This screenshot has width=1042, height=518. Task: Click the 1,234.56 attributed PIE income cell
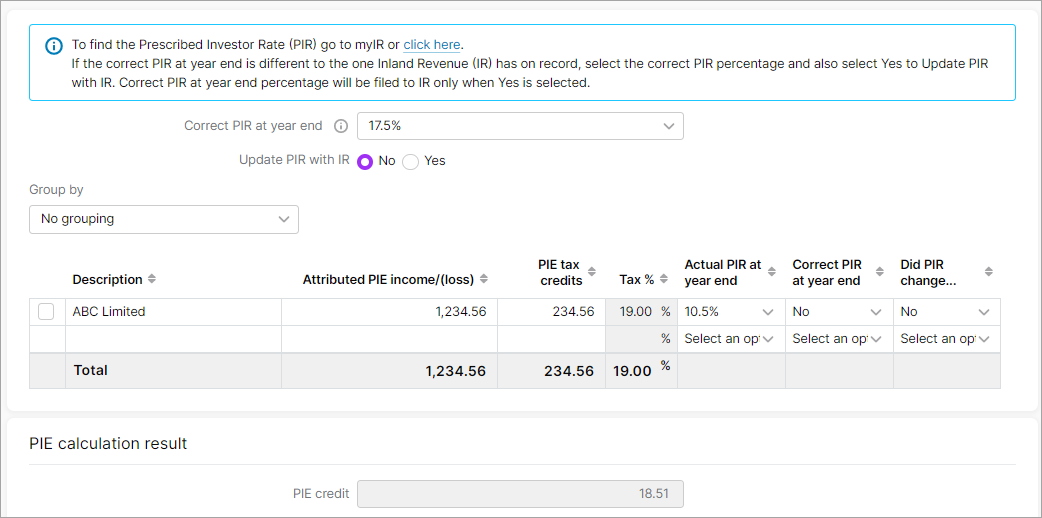pos(389,312)
